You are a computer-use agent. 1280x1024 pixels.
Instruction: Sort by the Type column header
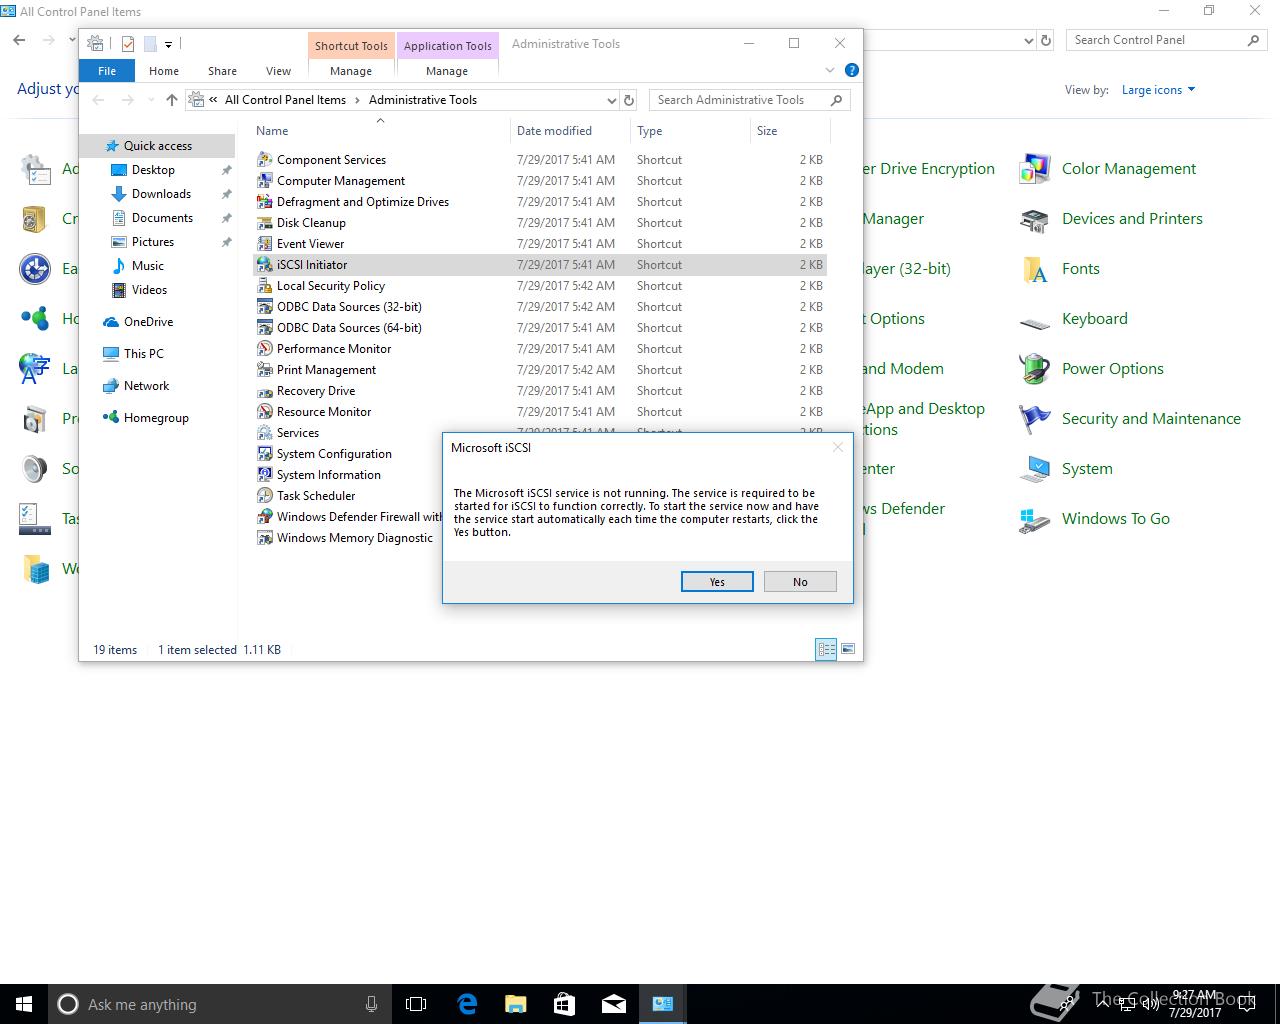tap(690, 131)
